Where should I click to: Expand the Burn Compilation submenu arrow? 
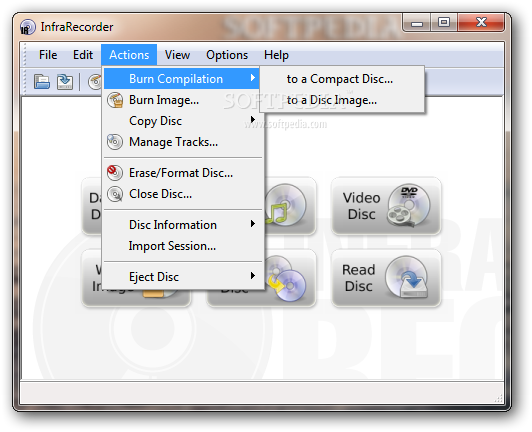252,78
